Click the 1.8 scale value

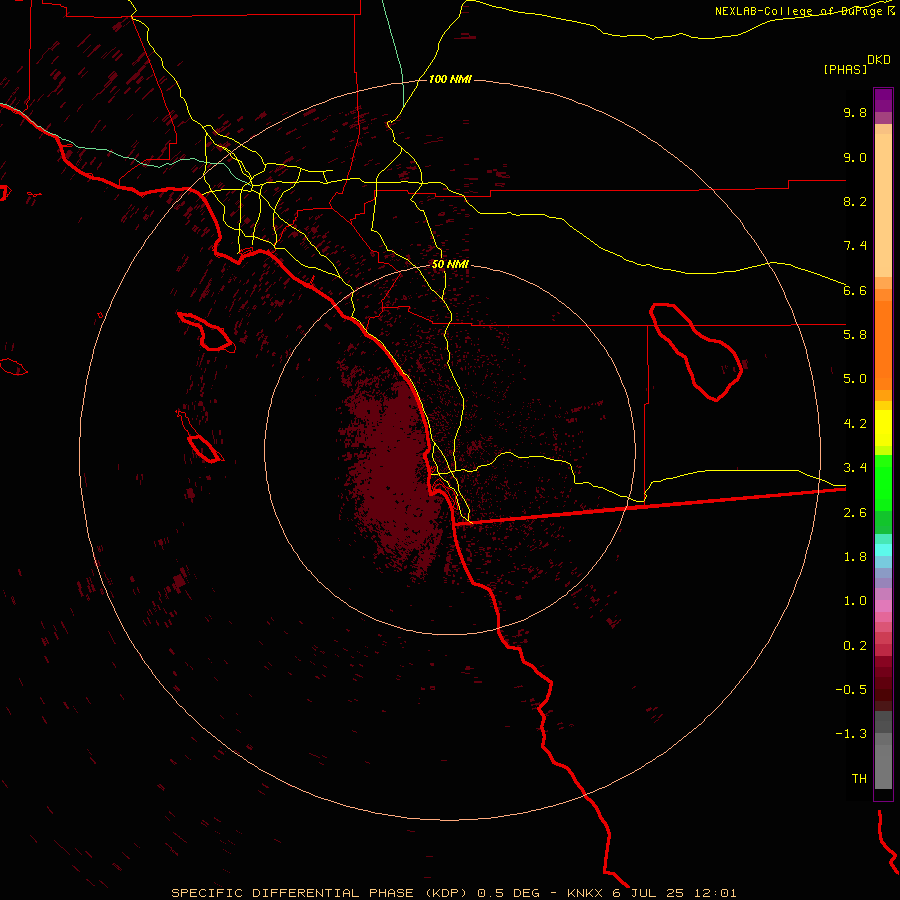(855, 557)
